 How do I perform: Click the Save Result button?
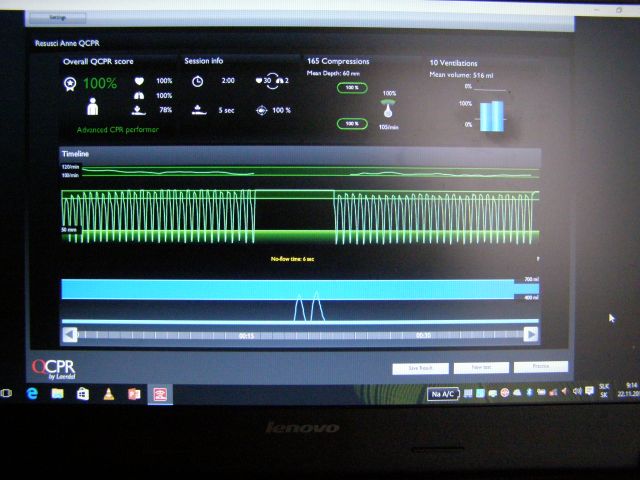click(x=420, y=367)
